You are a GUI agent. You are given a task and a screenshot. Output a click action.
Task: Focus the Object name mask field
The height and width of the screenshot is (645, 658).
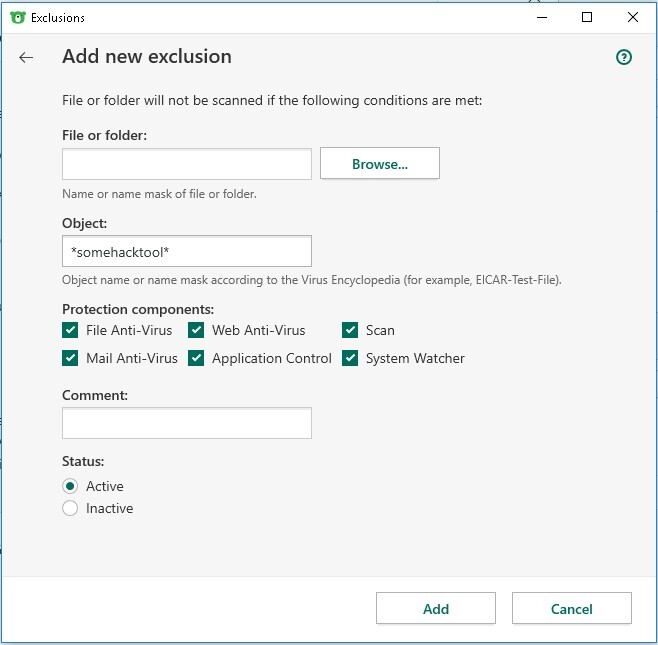coord(187,251)
